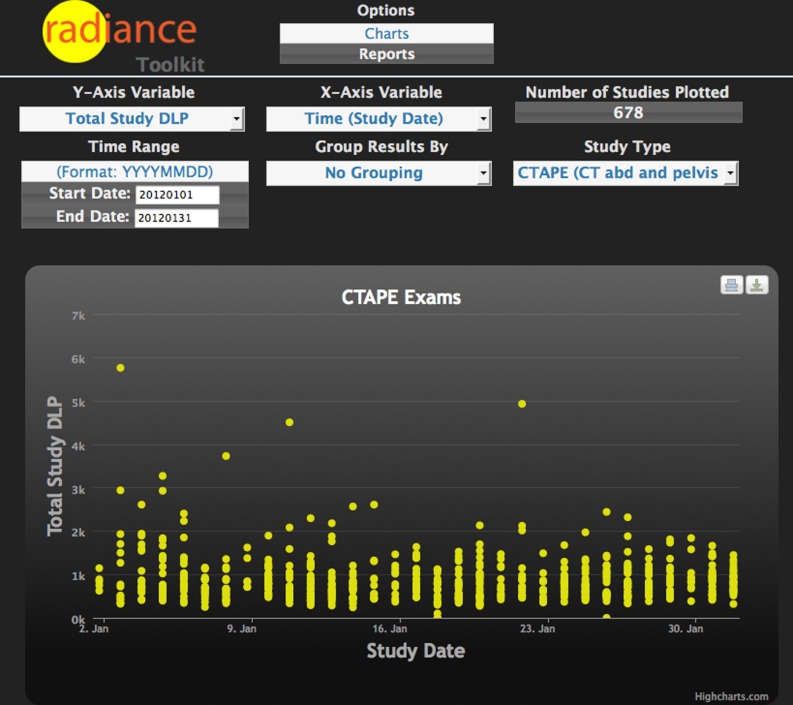Open the Reports option
The width and height of the screenshot is (793, 705).
click(x=386, y=54)
